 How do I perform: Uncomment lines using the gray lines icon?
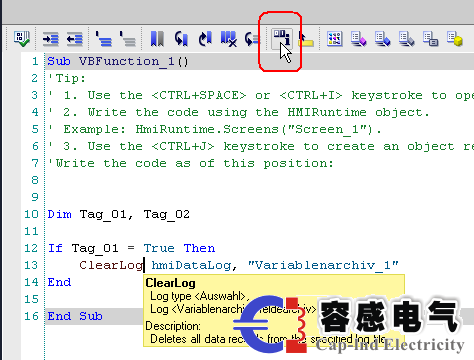tap(128, 39)
